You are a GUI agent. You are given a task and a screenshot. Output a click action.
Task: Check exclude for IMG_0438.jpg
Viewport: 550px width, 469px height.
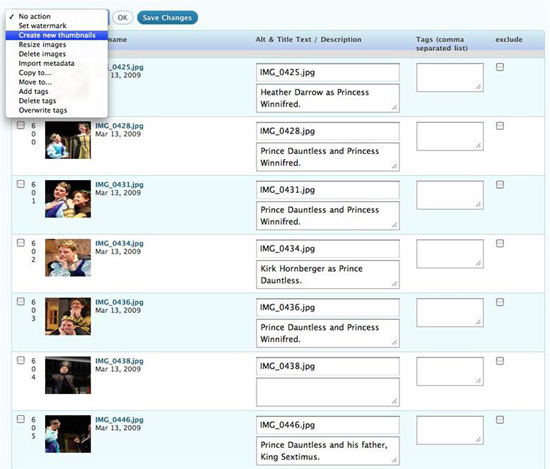(x=500, y=361)
